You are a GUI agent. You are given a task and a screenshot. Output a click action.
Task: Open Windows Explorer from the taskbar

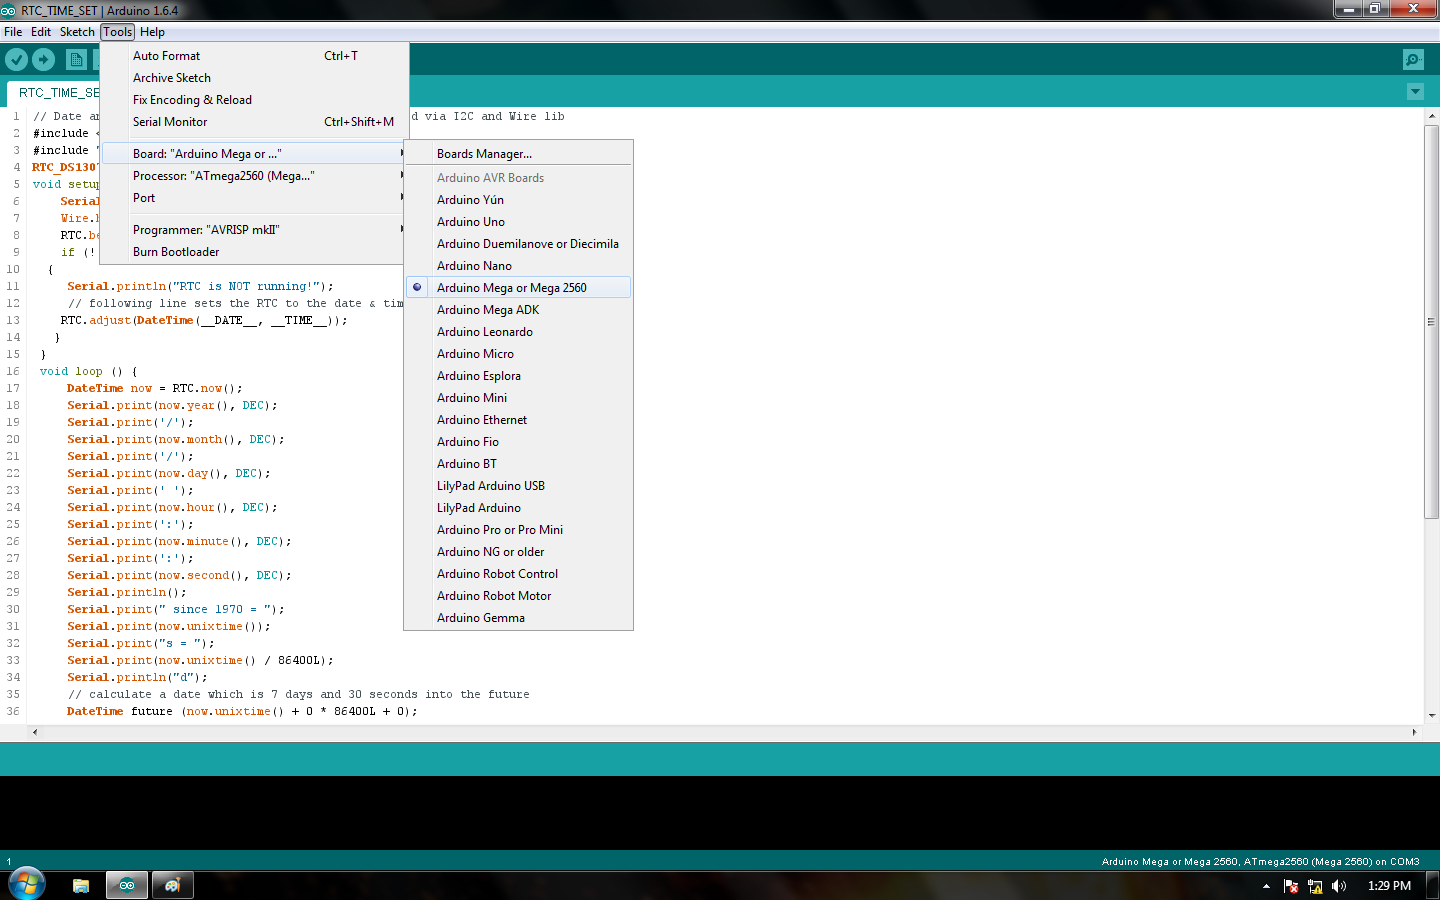[x=81, y=885]
